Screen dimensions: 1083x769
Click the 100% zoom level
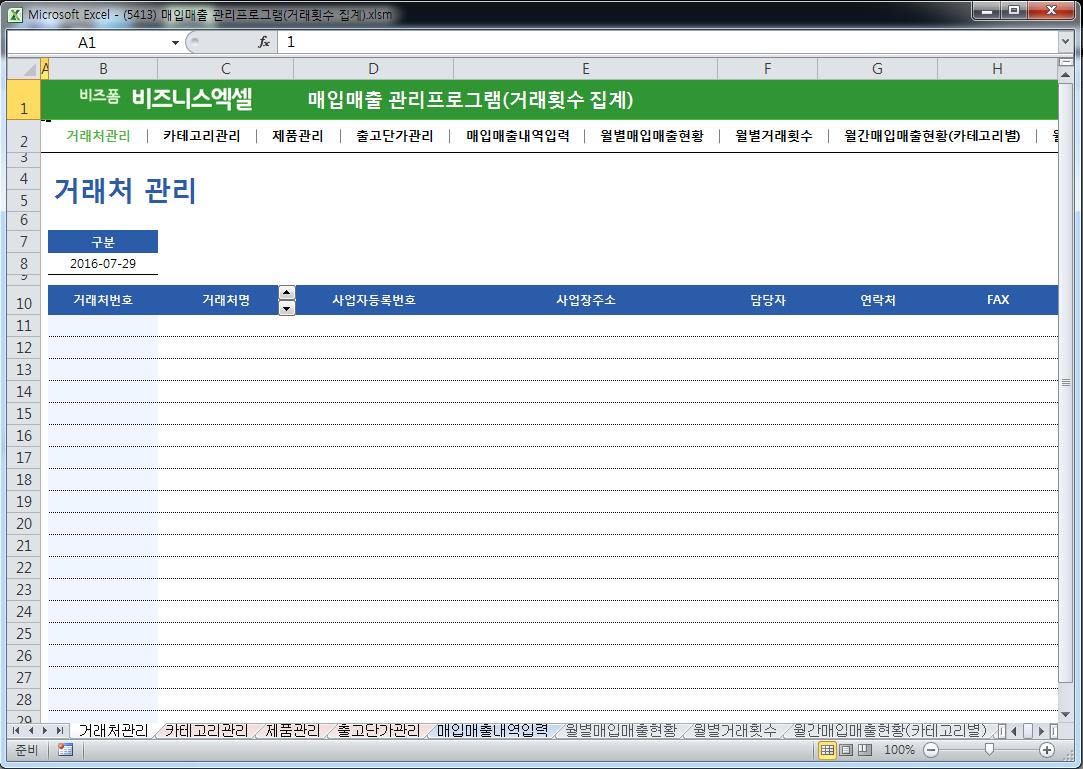899,750
